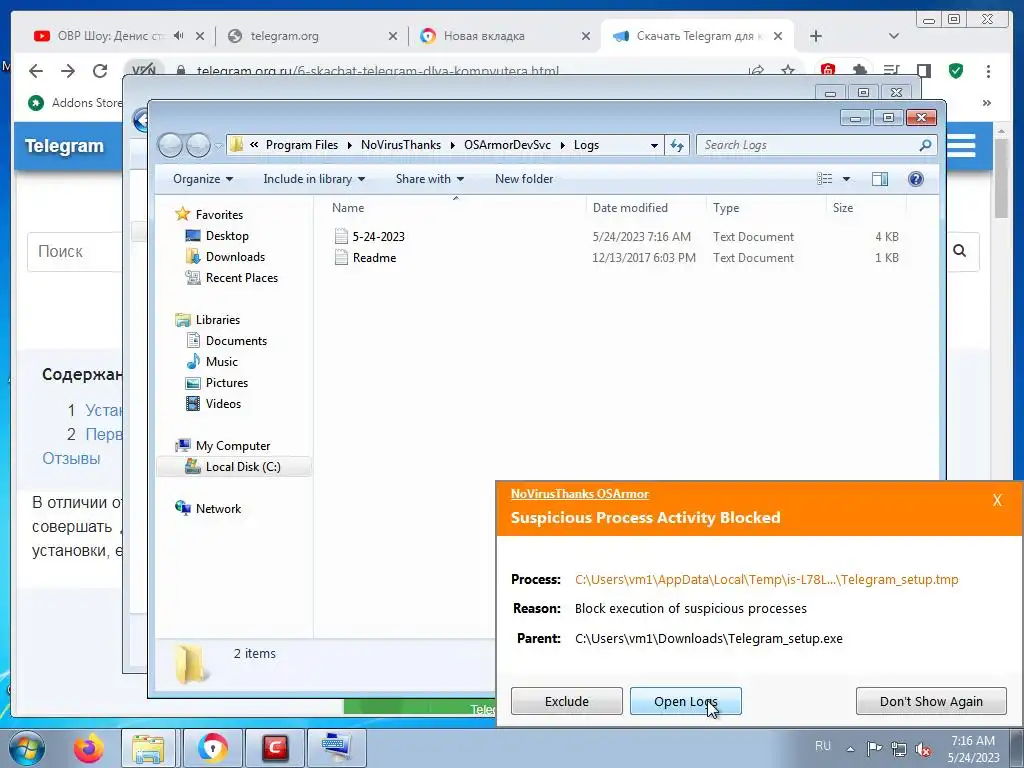The height and width of the screenshot is (768, 1024).
Task: Show hidden tray icons arrow
Action: pos(850,748)
